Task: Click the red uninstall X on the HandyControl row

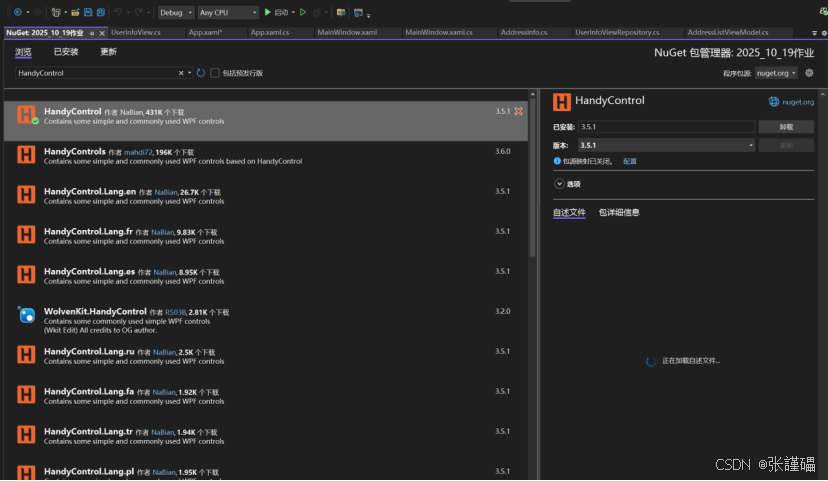Action: [519, 111]
